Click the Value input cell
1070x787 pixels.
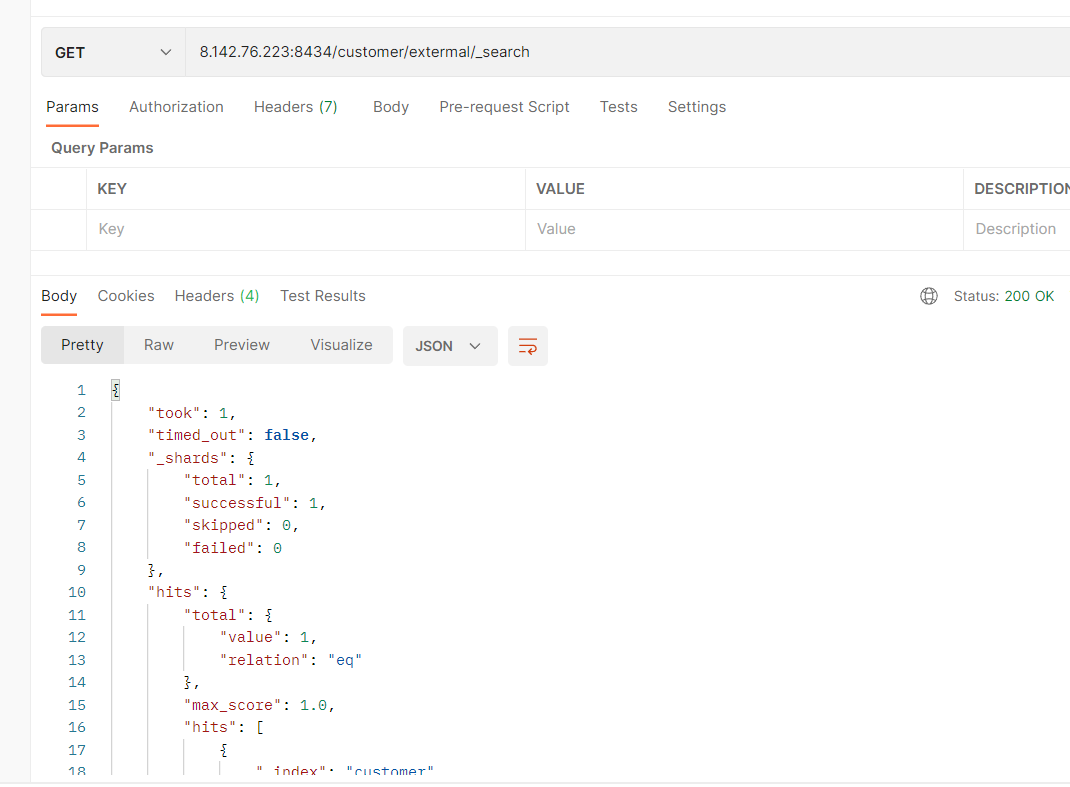click(x=744, y=229)
